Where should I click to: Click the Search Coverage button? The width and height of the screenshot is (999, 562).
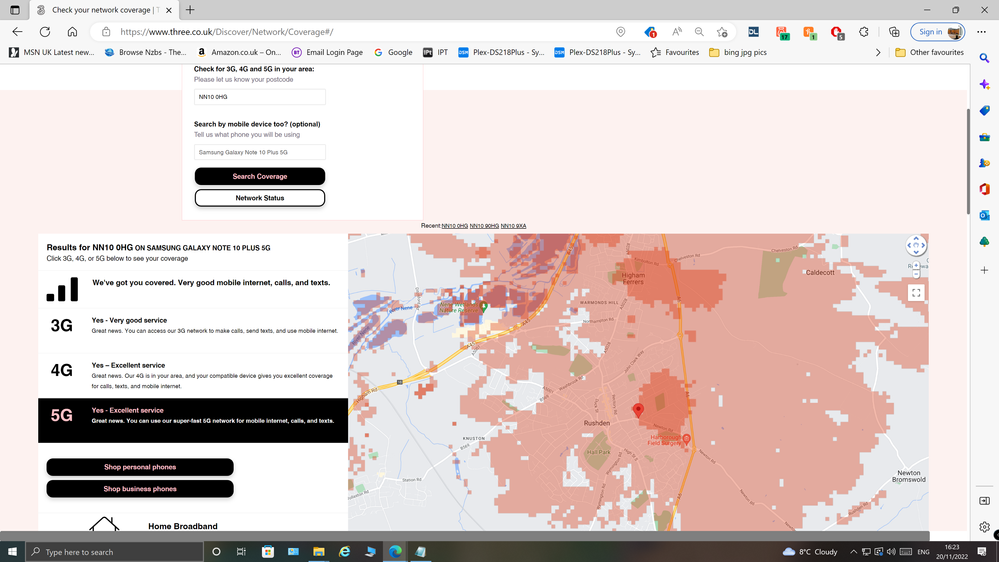(x=259, y=176)
